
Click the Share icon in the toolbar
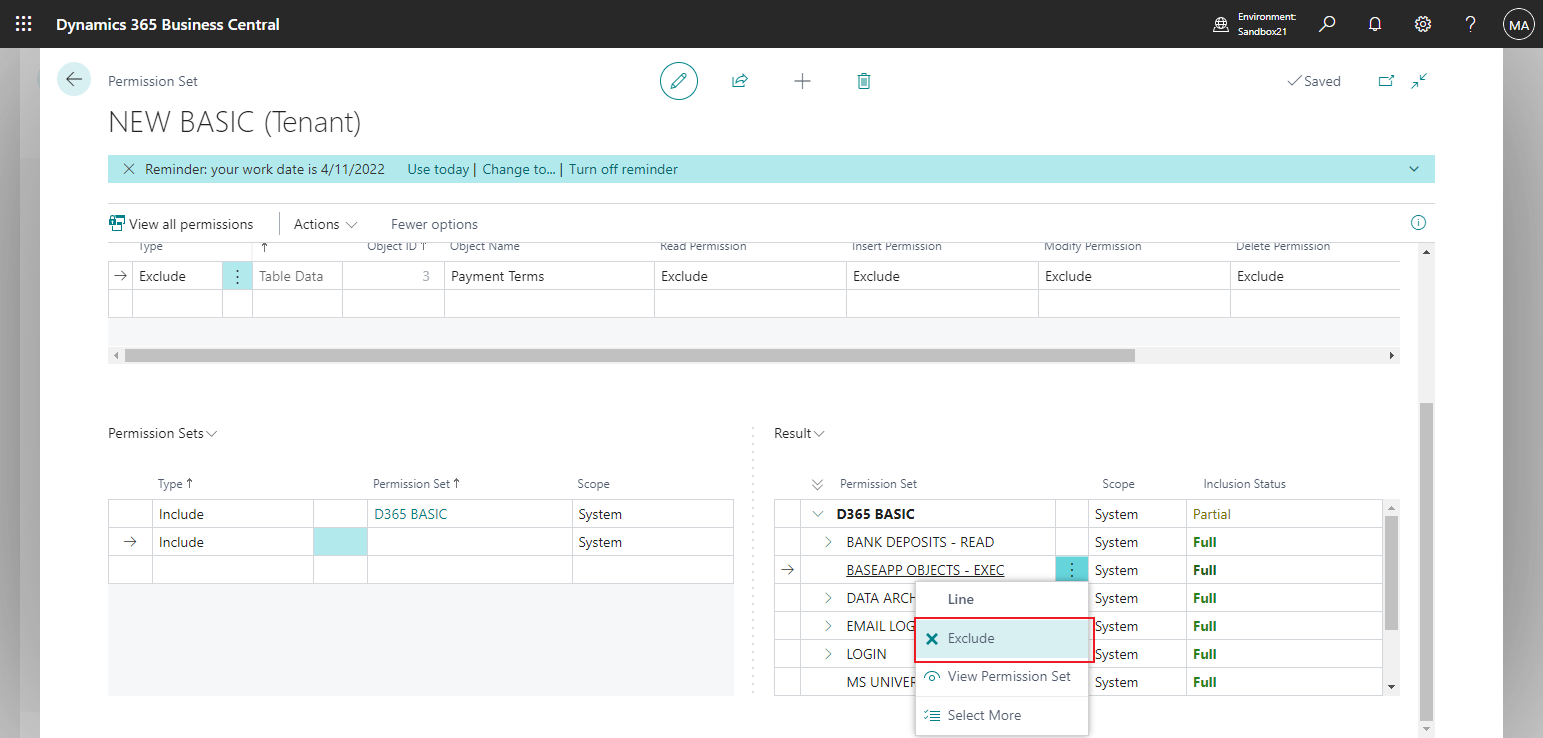[740, 81]
